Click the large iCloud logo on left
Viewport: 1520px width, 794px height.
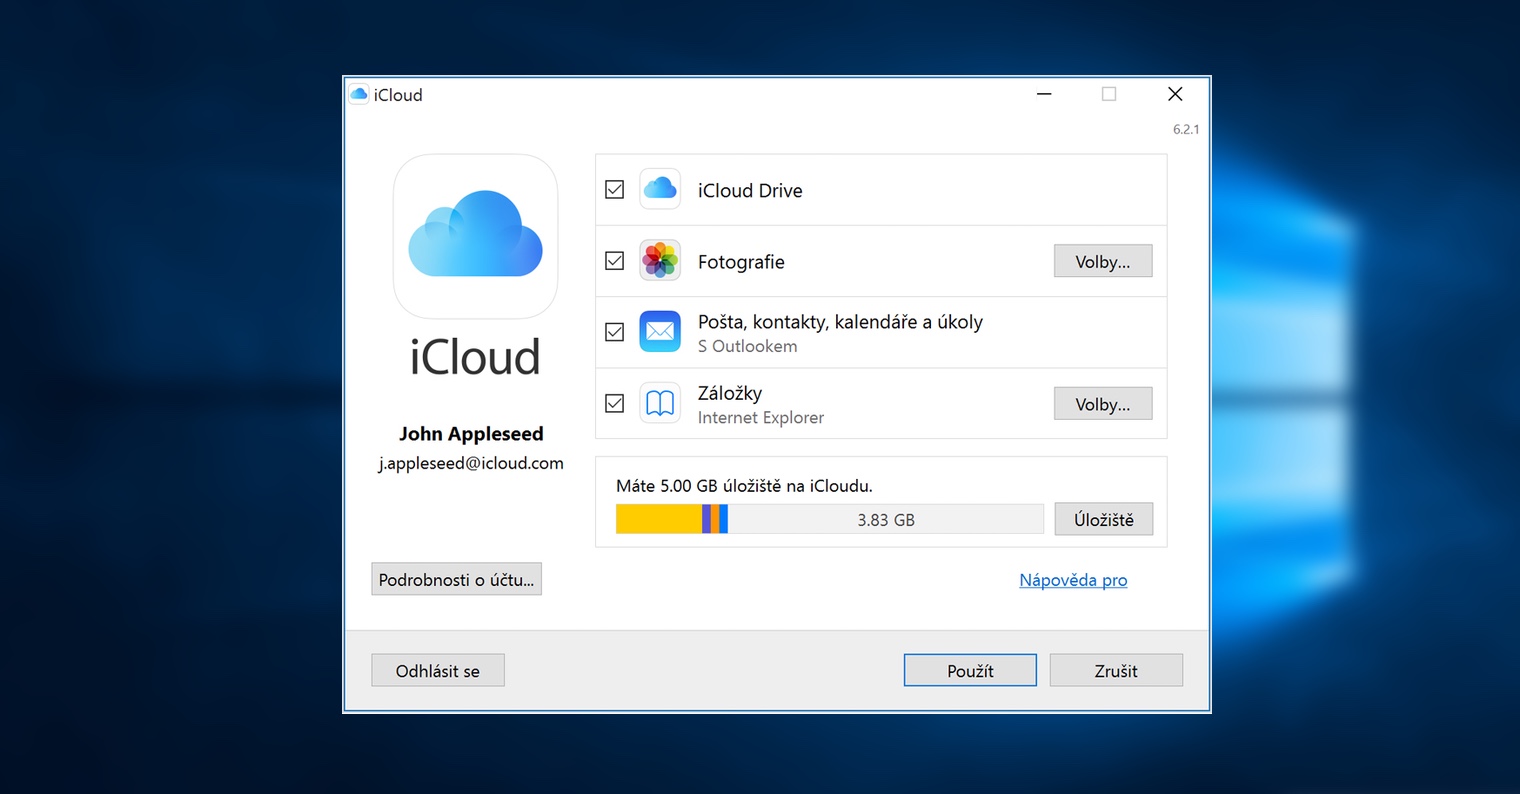pos(475,236)
